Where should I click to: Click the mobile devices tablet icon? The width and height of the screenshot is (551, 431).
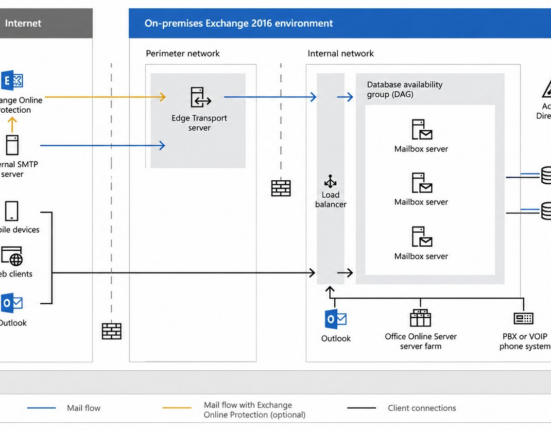pyautogui.click(x=12, y=211)
